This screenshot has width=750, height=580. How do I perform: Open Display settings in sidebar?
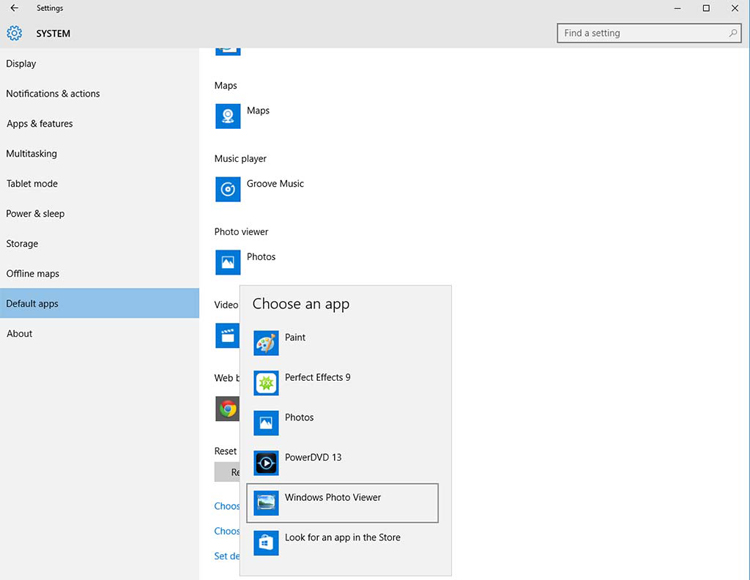(x=99, y=64)
